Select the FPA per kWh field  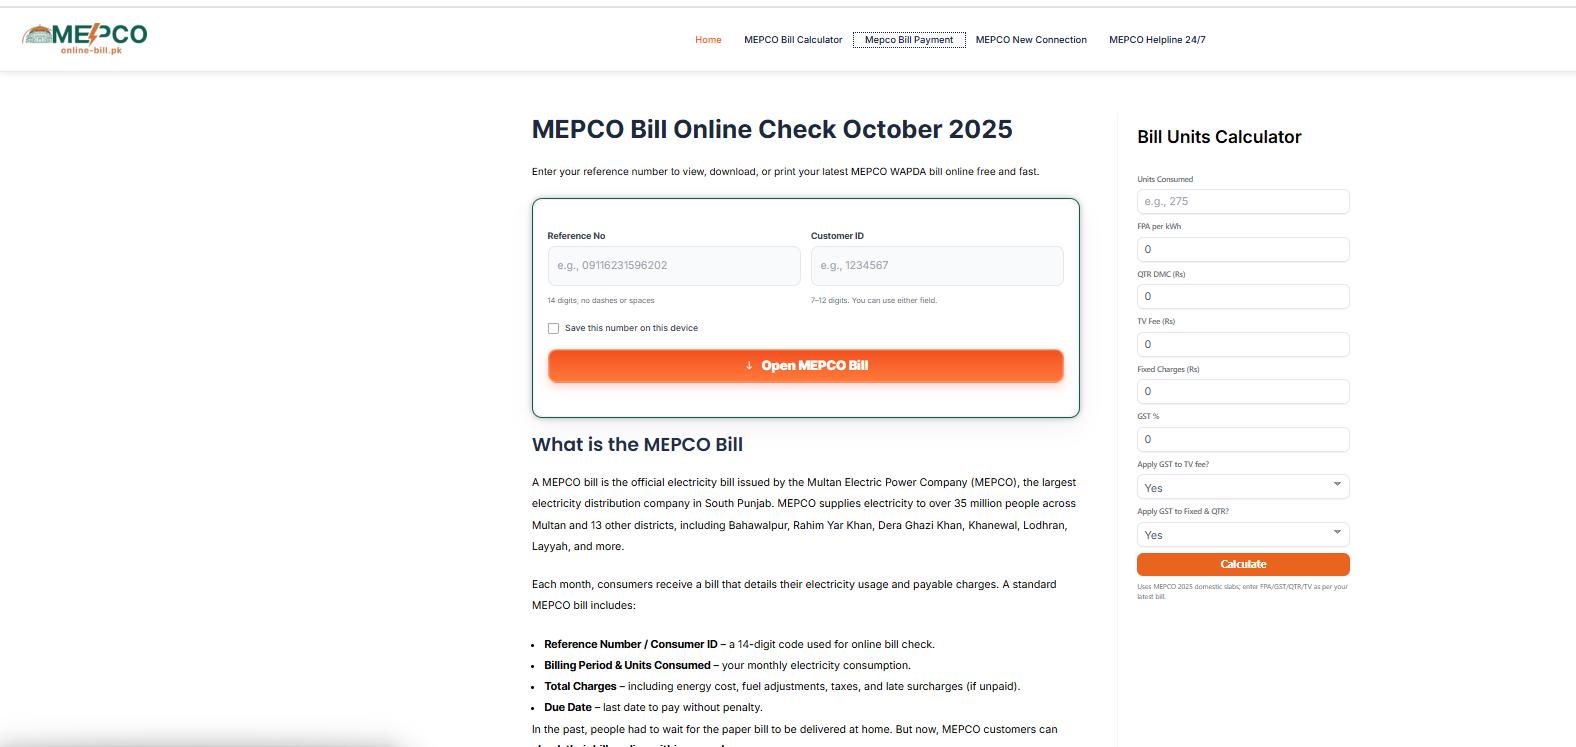click(1243, 249)
